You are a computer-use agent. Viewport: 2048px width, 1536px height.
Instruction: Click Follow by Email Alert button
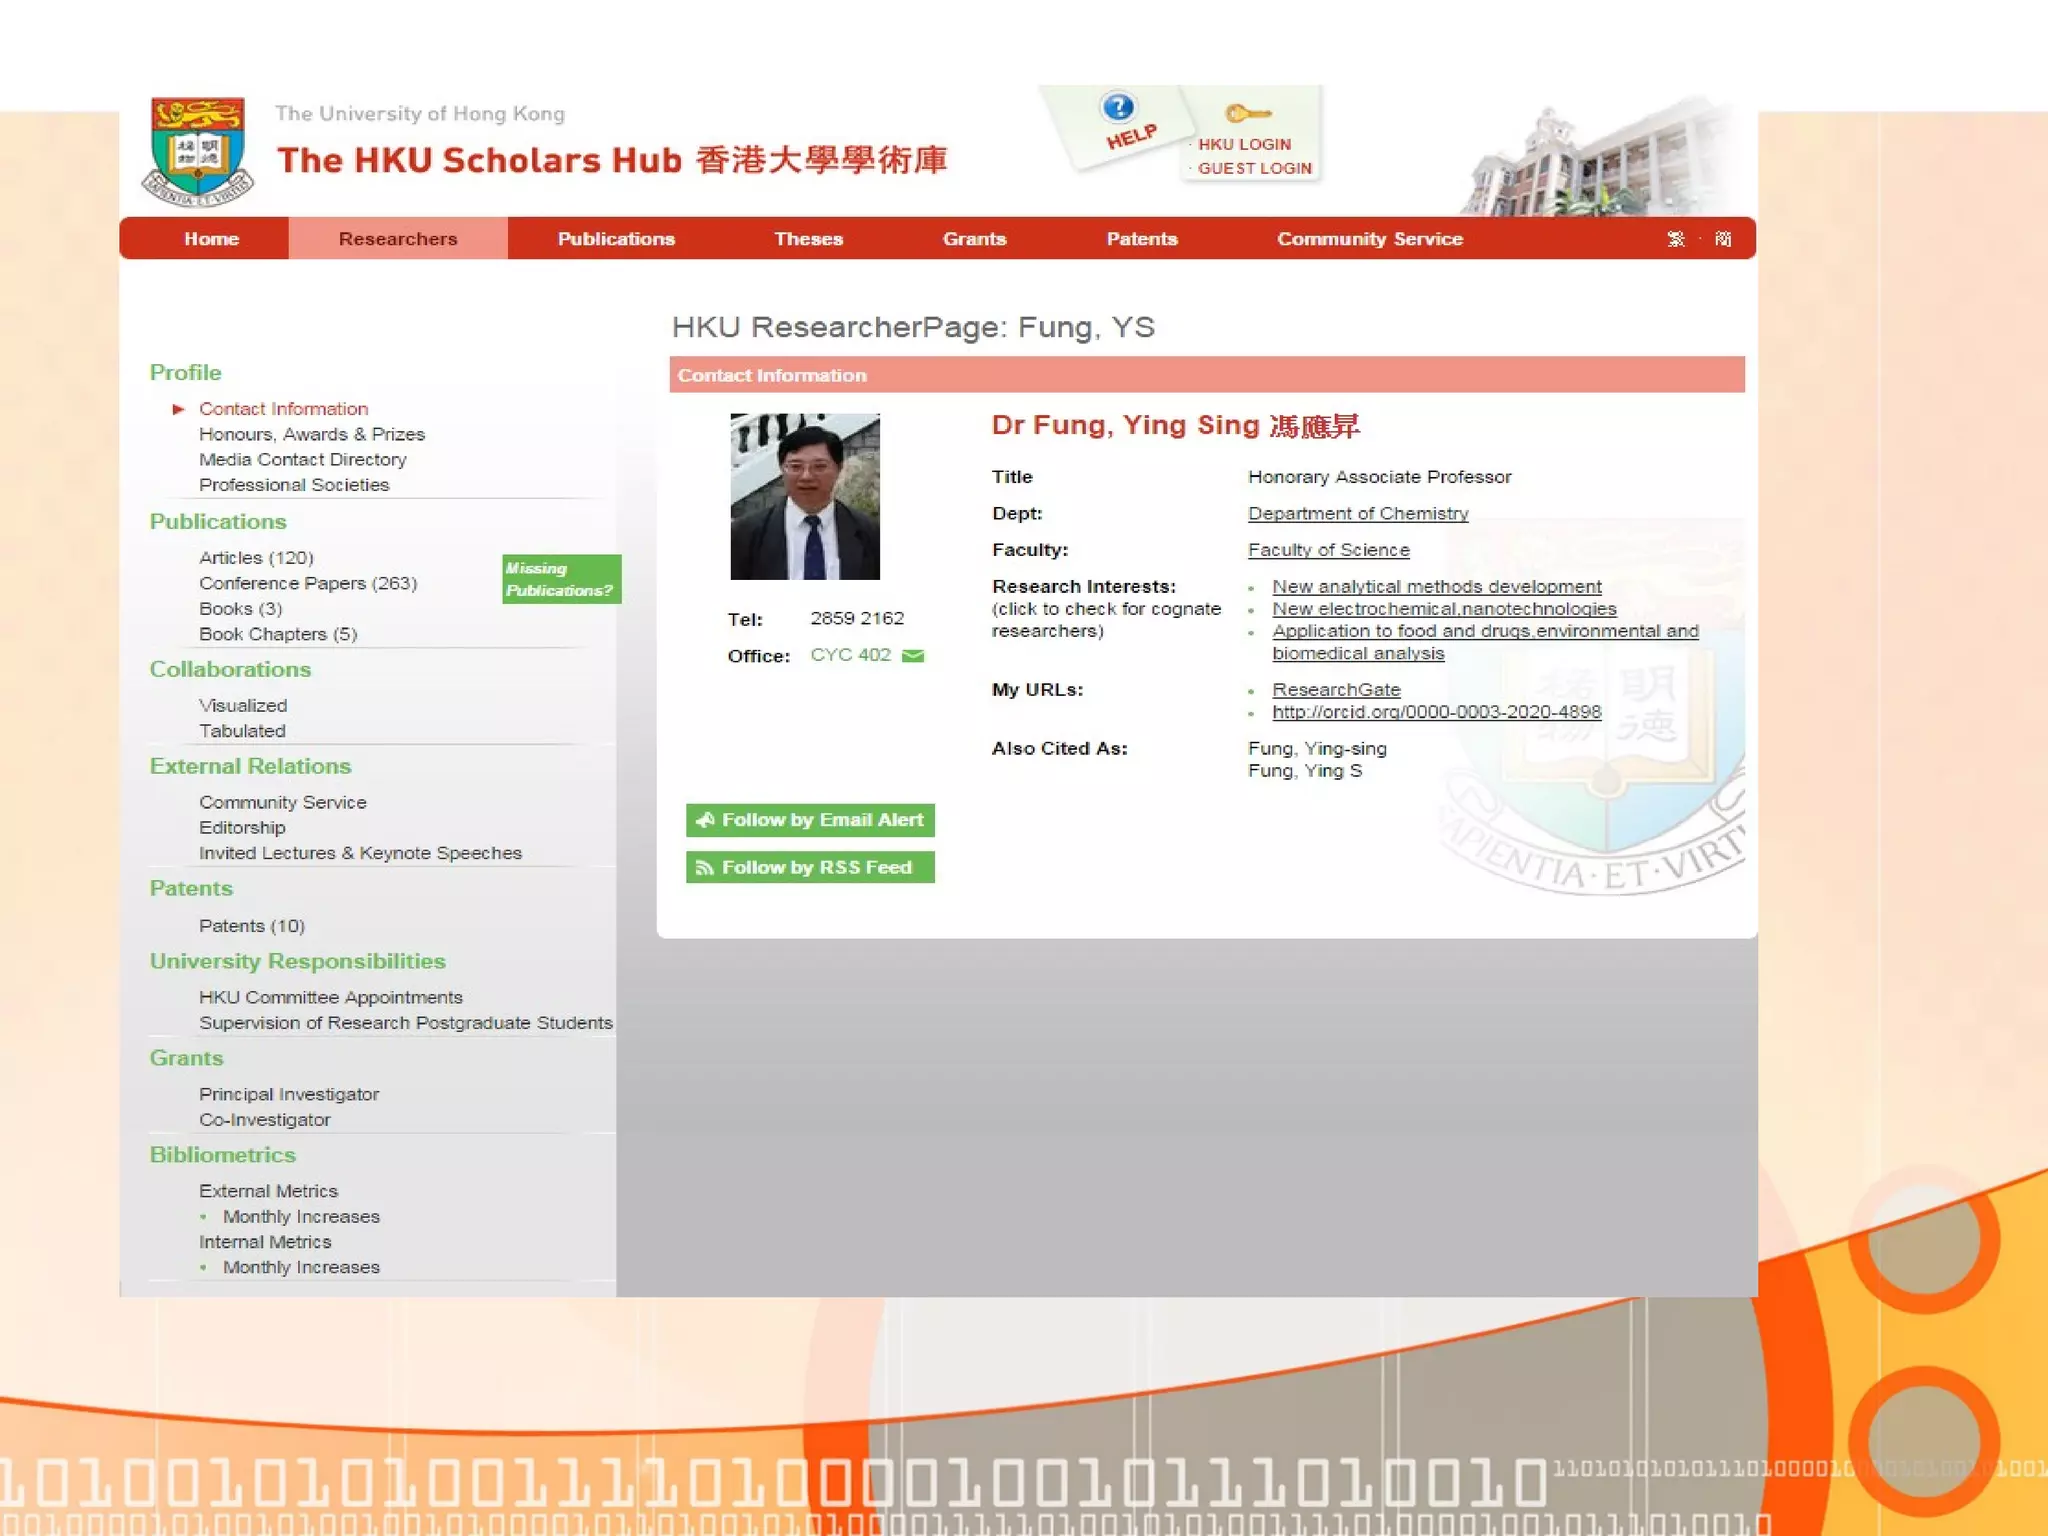point(810,820)
